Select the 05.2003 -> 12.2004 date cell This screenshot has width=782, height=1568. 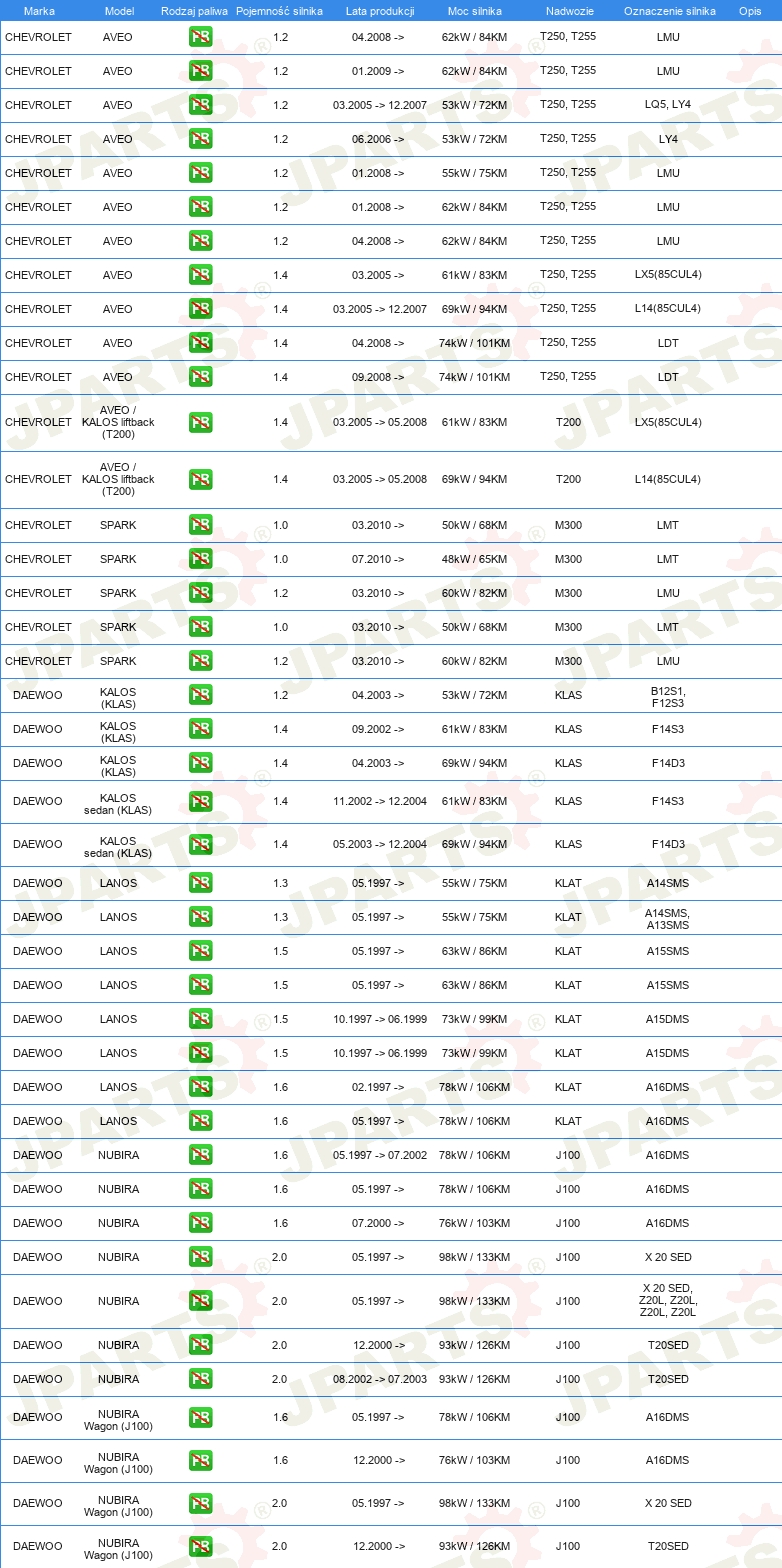point(380,844)
